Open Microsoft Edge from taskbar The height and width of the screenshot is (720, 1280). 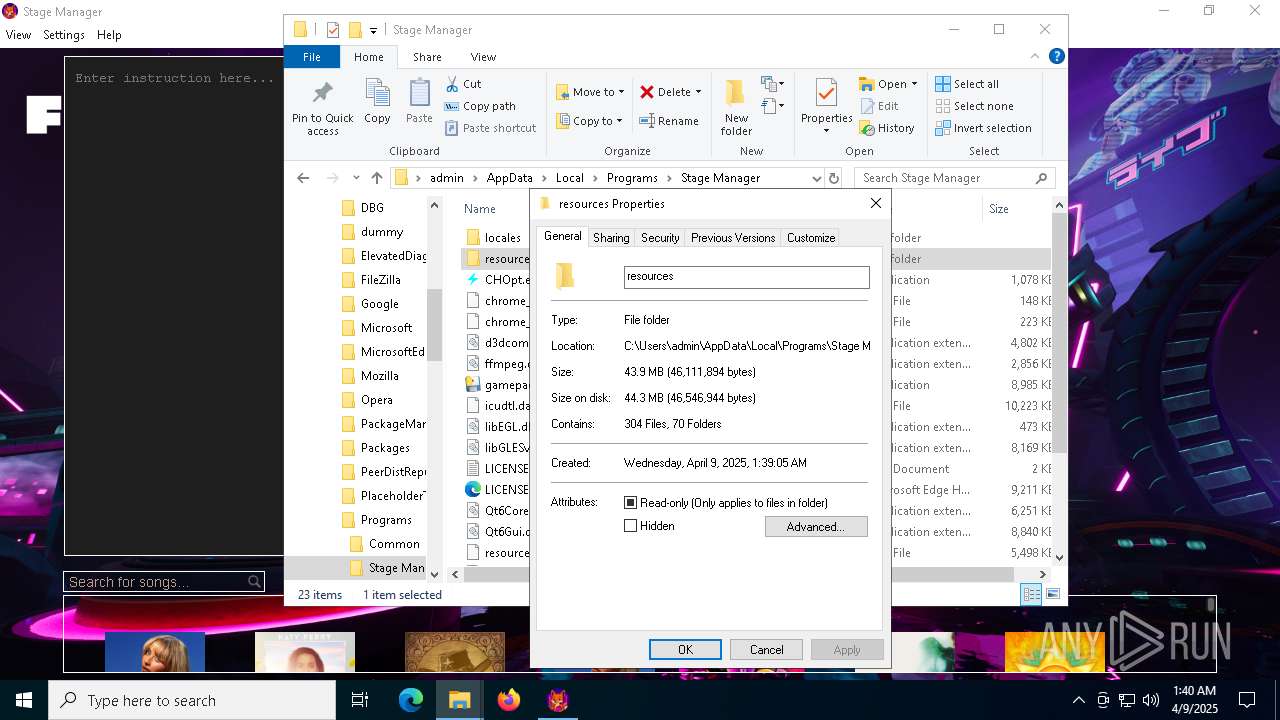[x=411, y=700]
